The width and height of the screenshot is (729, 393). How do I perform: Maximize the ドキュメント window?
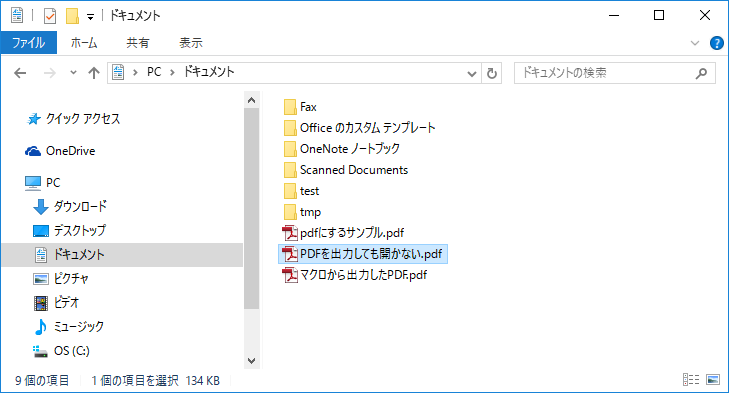[x=659, y=15]
